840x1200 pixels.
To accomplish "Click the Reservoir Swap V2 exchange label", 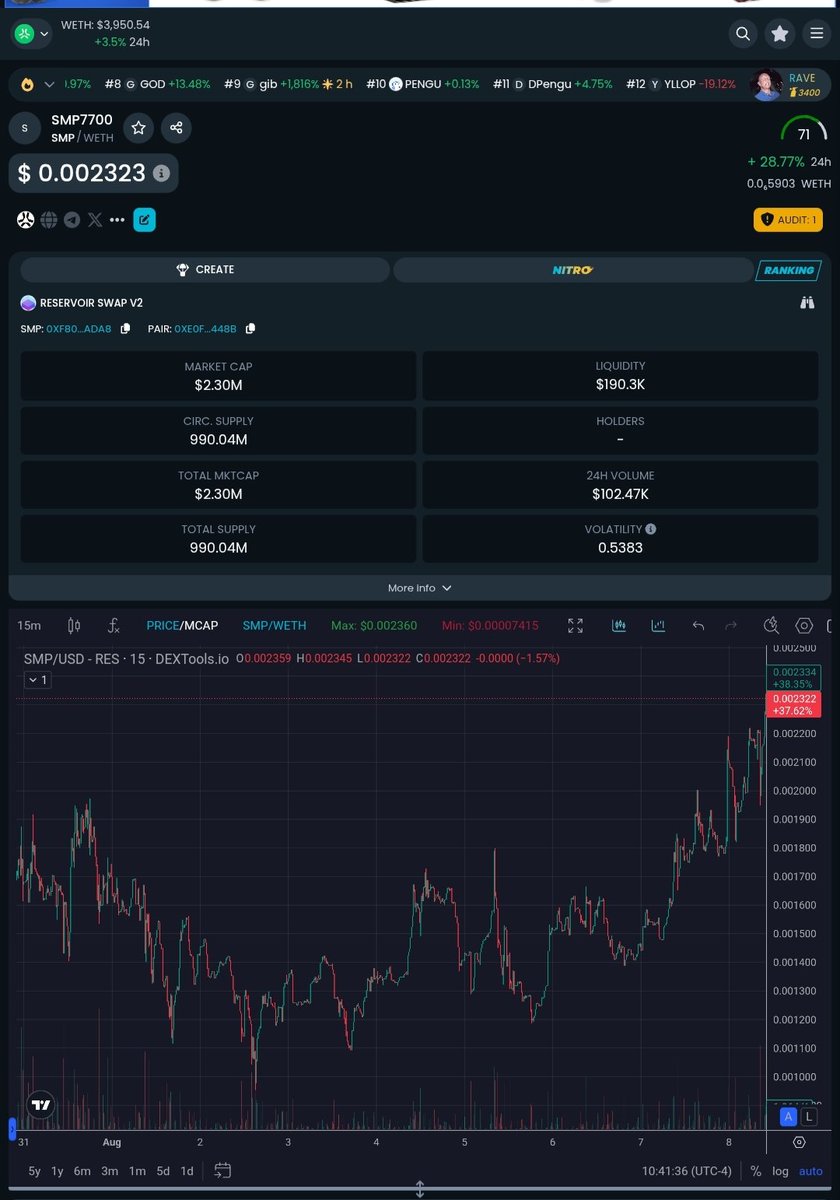I will [x=82, y=303].
